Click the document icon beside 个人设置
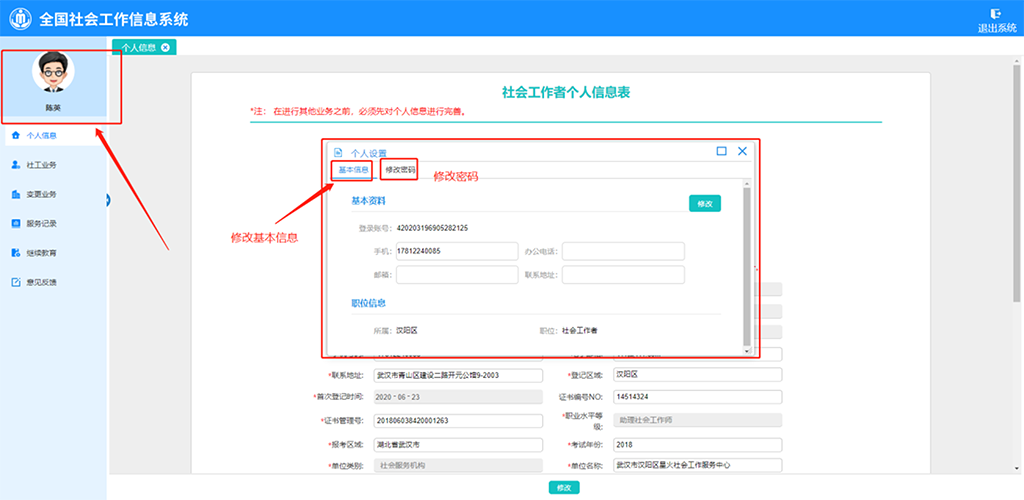The width and height of the screenshot is (1024, 500). [338, 151]
